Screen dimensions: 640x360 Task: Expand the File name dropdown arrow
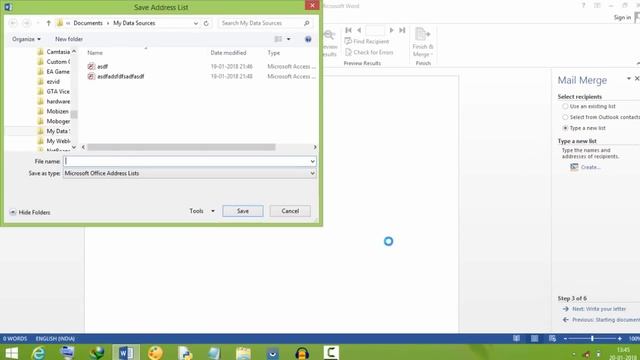pos(312,161)
